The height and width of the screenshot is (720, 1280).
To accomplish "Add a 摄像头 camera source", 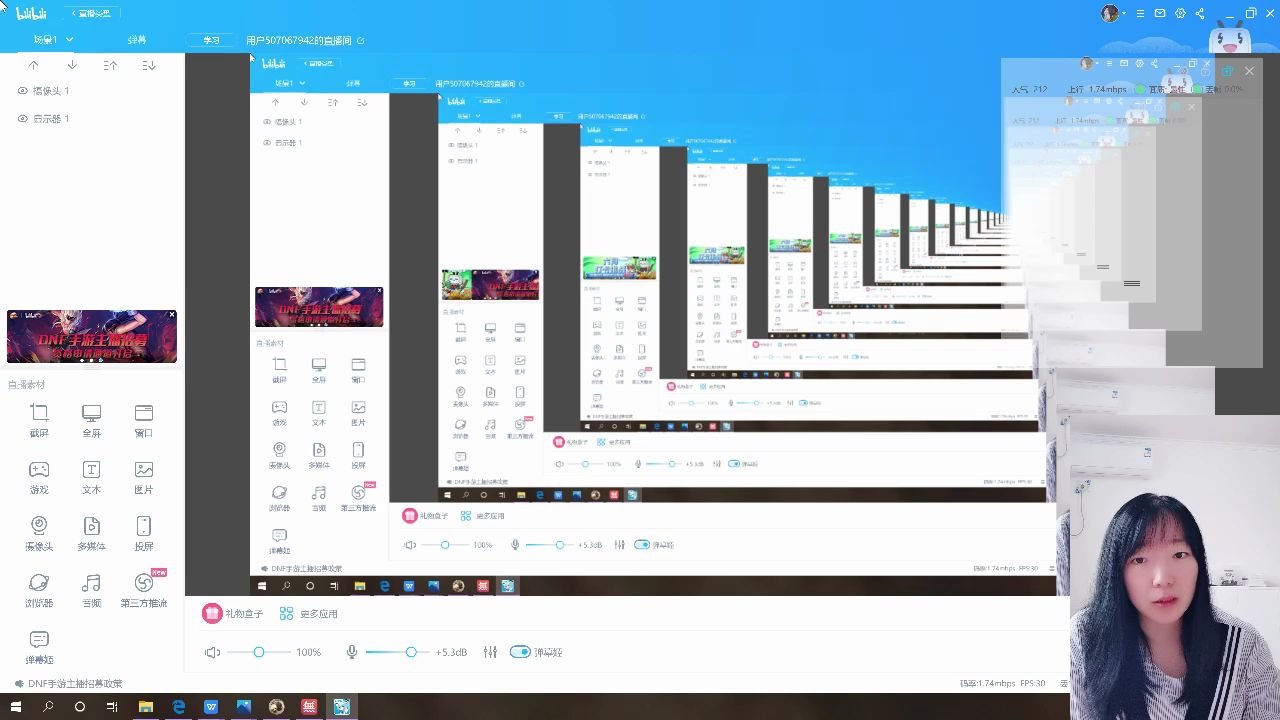I will [x=39, y=534].
